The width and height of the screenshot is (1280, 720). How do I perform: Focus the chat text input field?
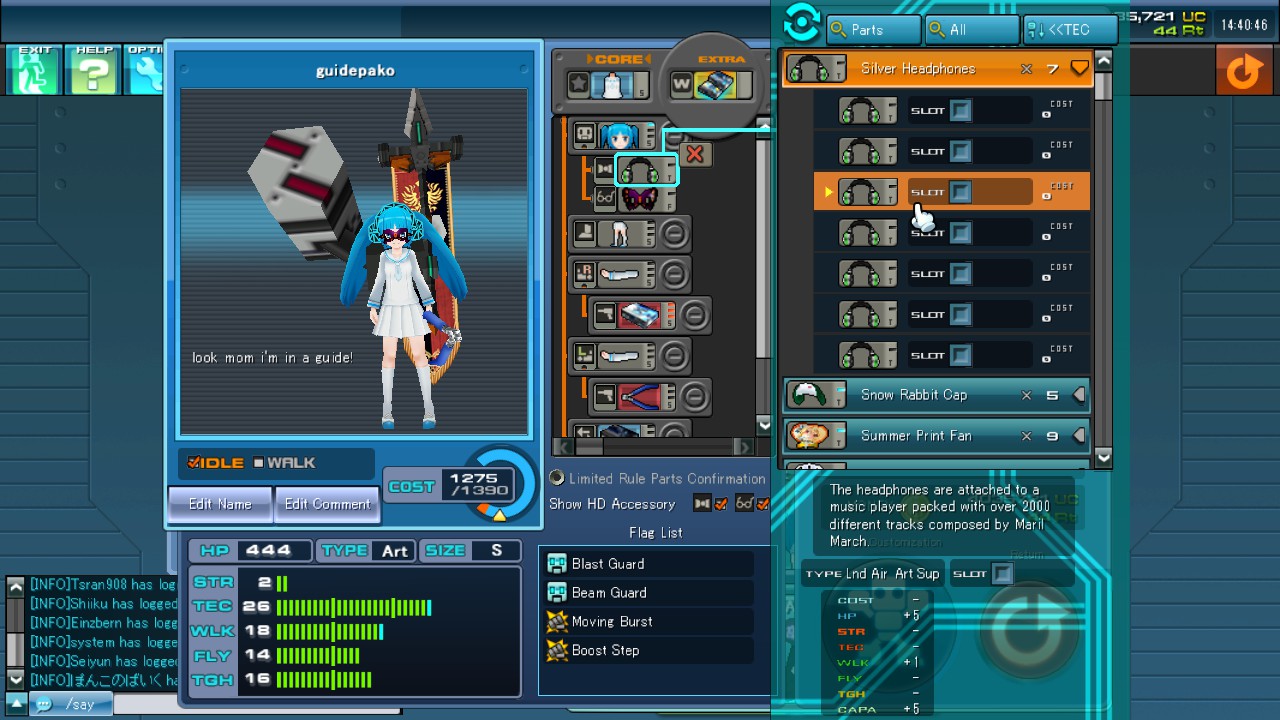(256, 704)
